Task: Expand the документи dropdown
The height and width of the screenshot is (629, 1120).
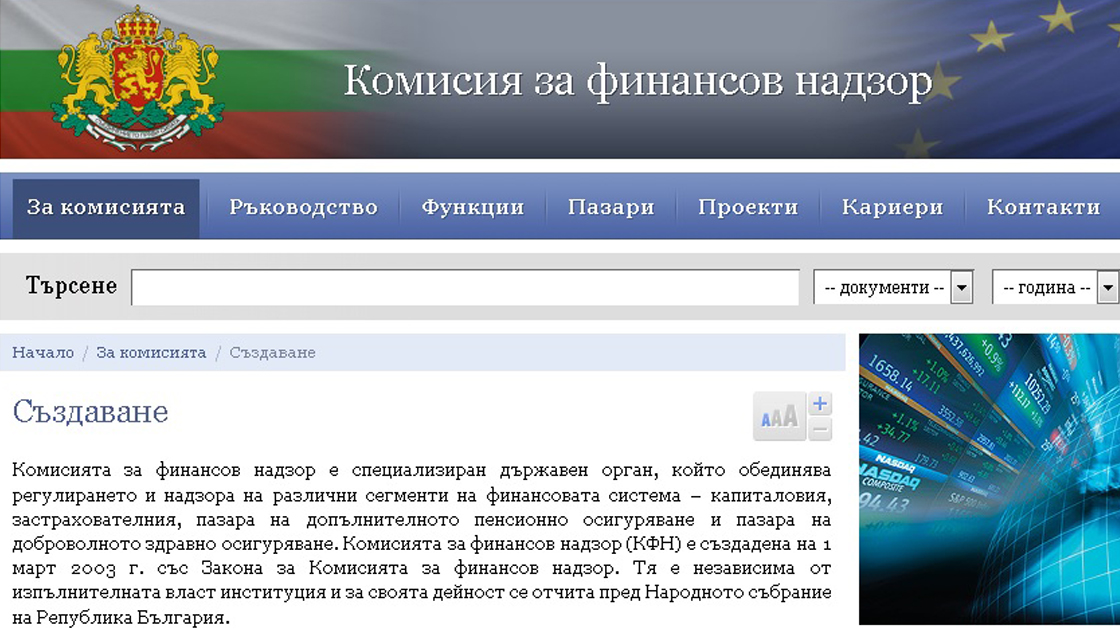Action: tap(893, 288)
